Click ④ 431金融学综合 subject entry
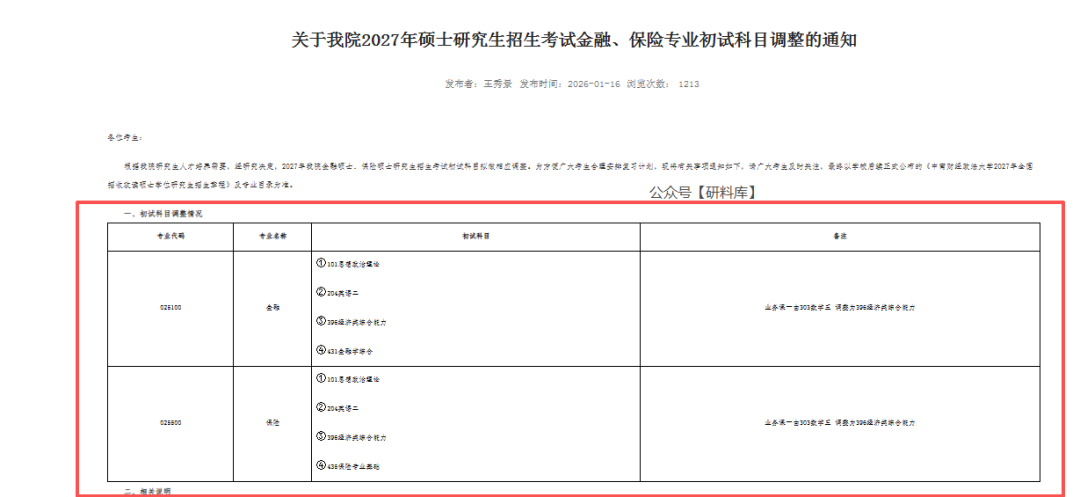Image resolution: width=1080 pixels, height=497 pixels. pyautogui.click(x=350, y=351)
